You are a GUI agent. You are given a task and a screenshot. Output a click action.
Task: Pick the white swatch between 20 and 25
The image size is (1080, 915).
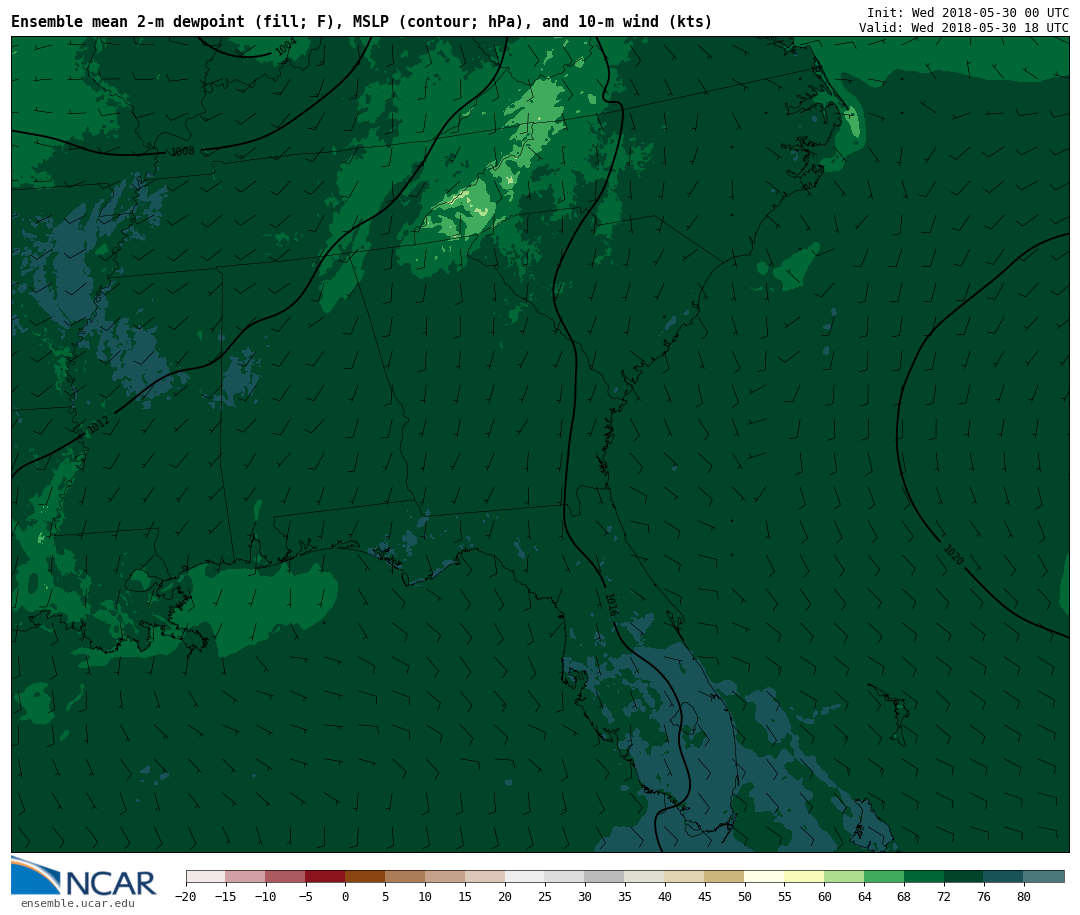coord(525,876)
